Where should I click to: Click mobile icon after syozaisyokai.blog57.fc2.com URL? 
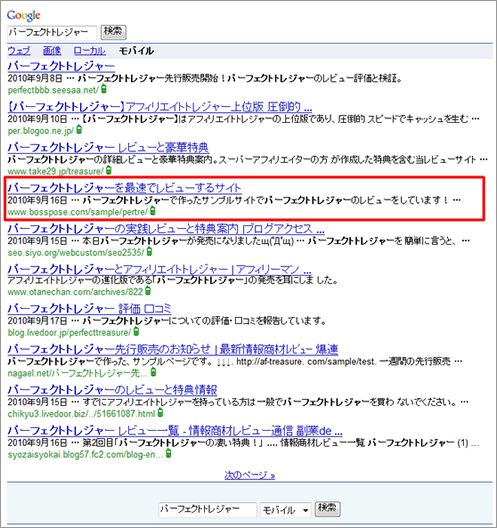168,454
